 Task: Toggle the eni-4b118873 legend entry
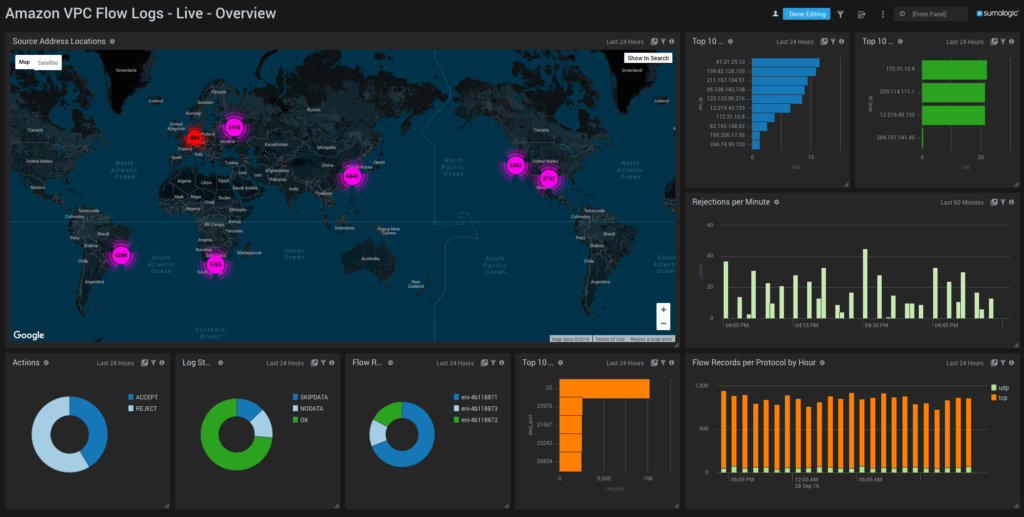click(475, 409)
